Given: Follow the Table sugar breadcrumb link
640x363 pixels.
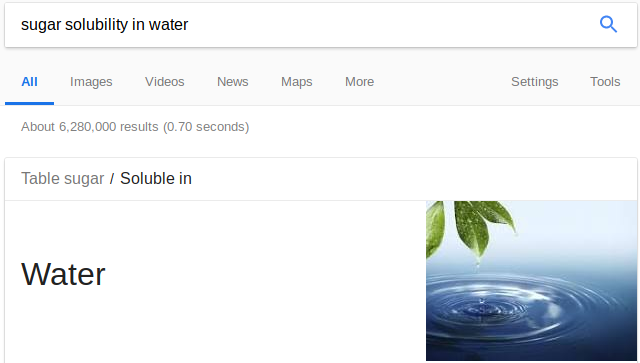Looking at the screenshot, I should pyautogui.click(x=62, y=178).
